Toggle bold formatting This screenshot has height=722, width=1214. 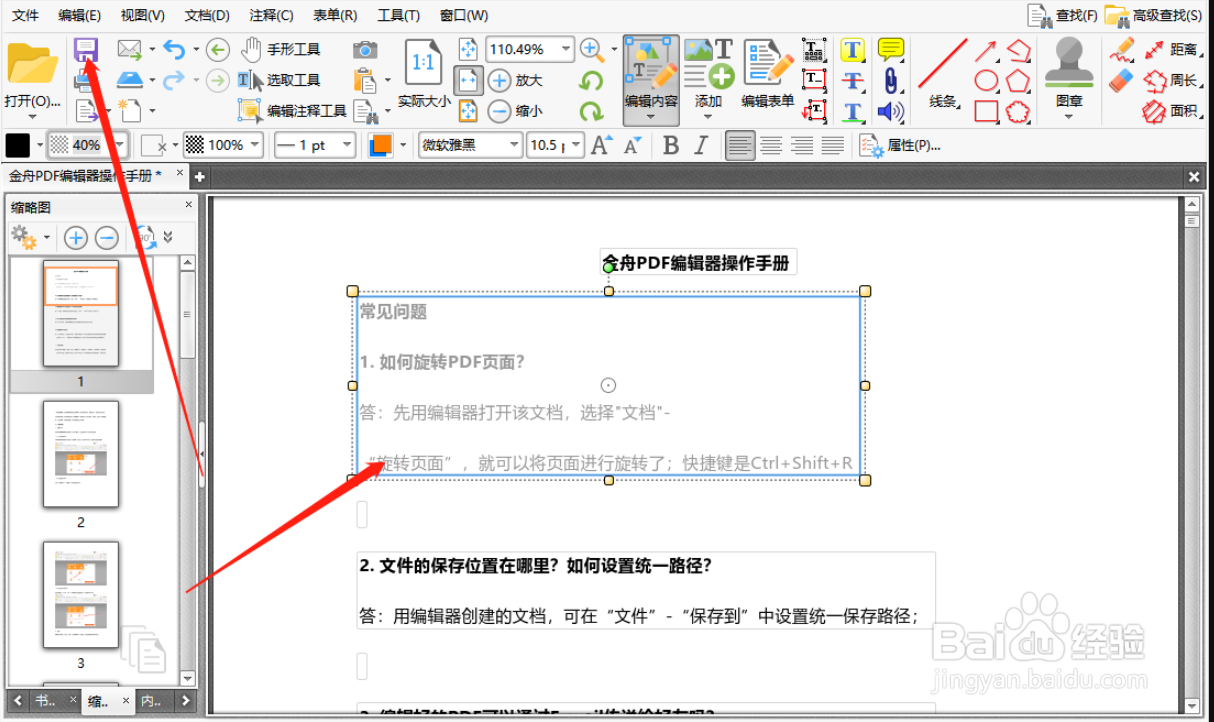tap(671, 145)
